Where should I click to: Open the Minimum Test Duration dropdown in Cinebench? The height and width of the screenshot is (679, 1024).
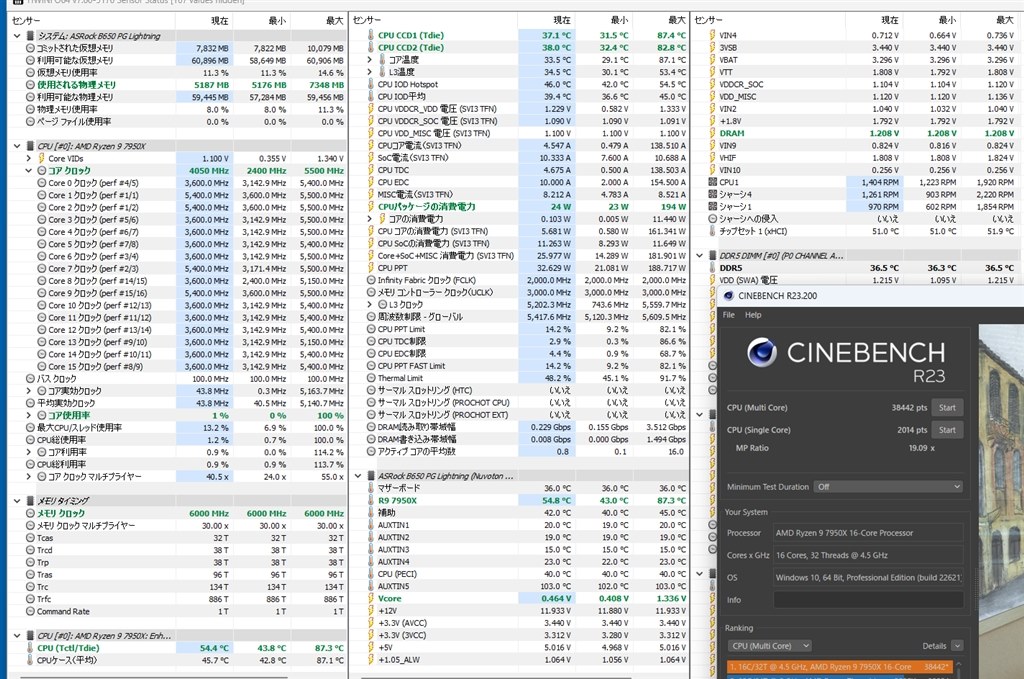pyautogui.click(x=888, y=487)
